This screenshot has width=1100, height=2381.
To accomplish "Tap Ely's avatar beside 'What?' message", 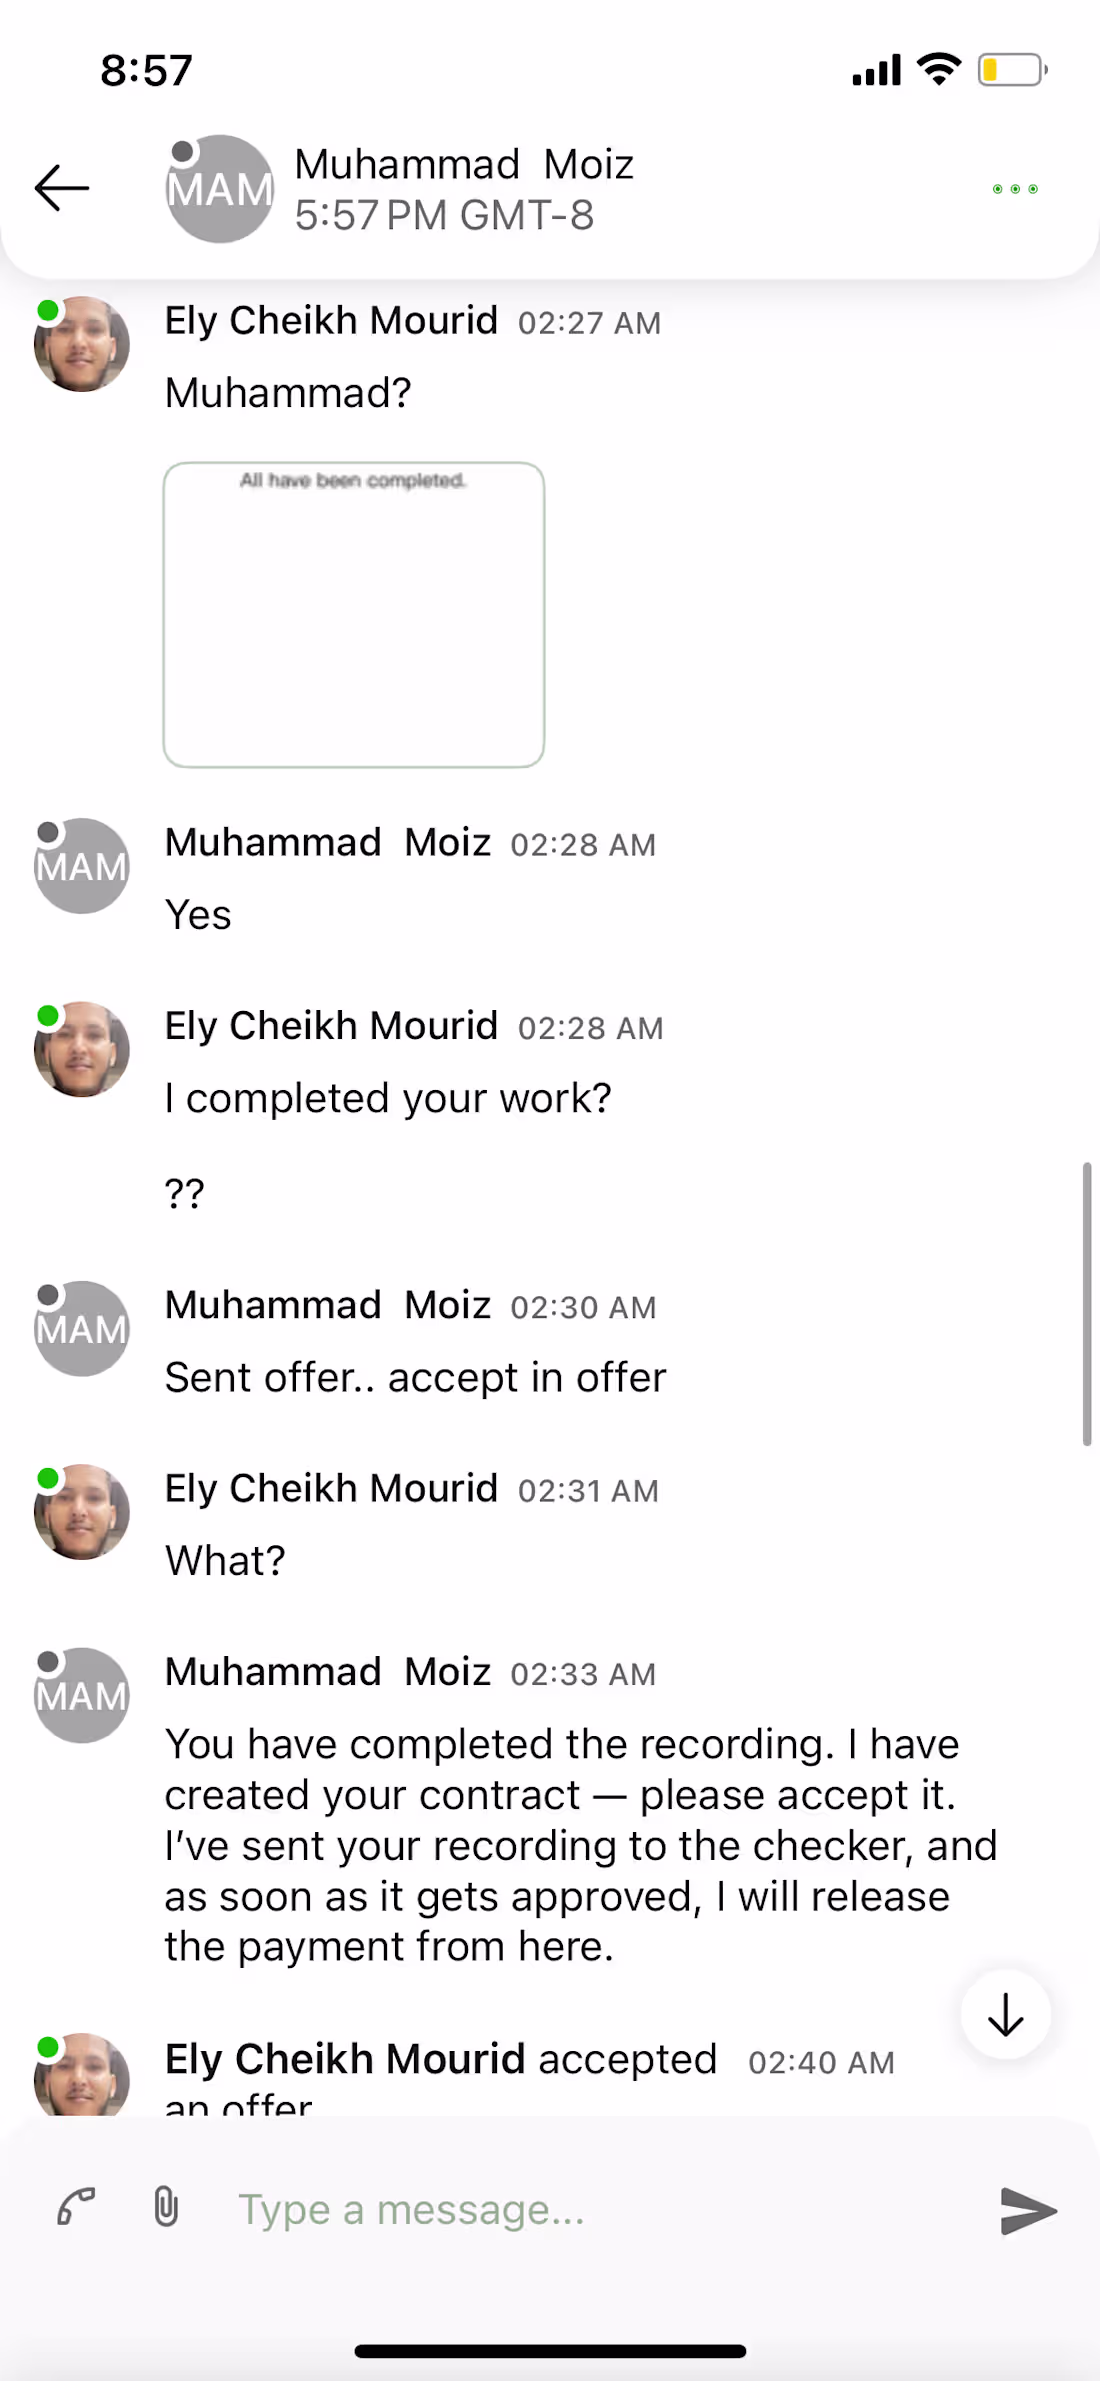I will pyautogui.click(x=82, y=1512).
